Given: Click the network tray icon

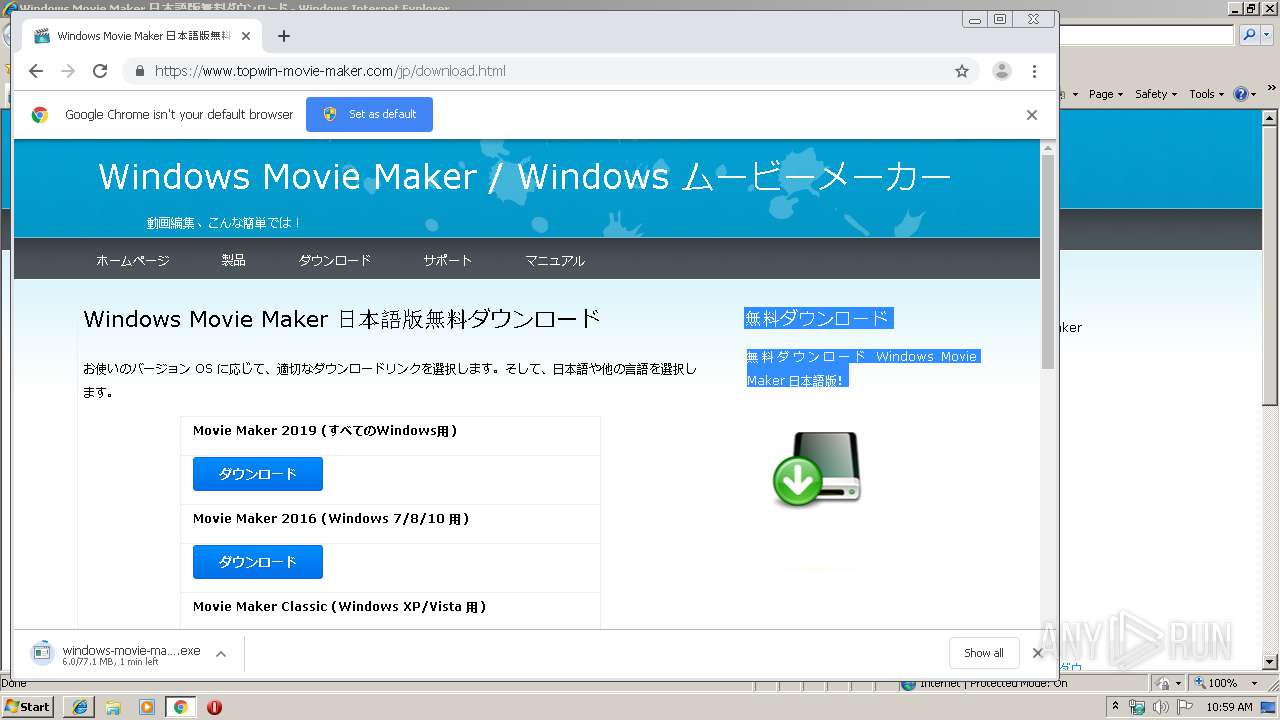Looking at the screenshot, I should coord(1137,707).
